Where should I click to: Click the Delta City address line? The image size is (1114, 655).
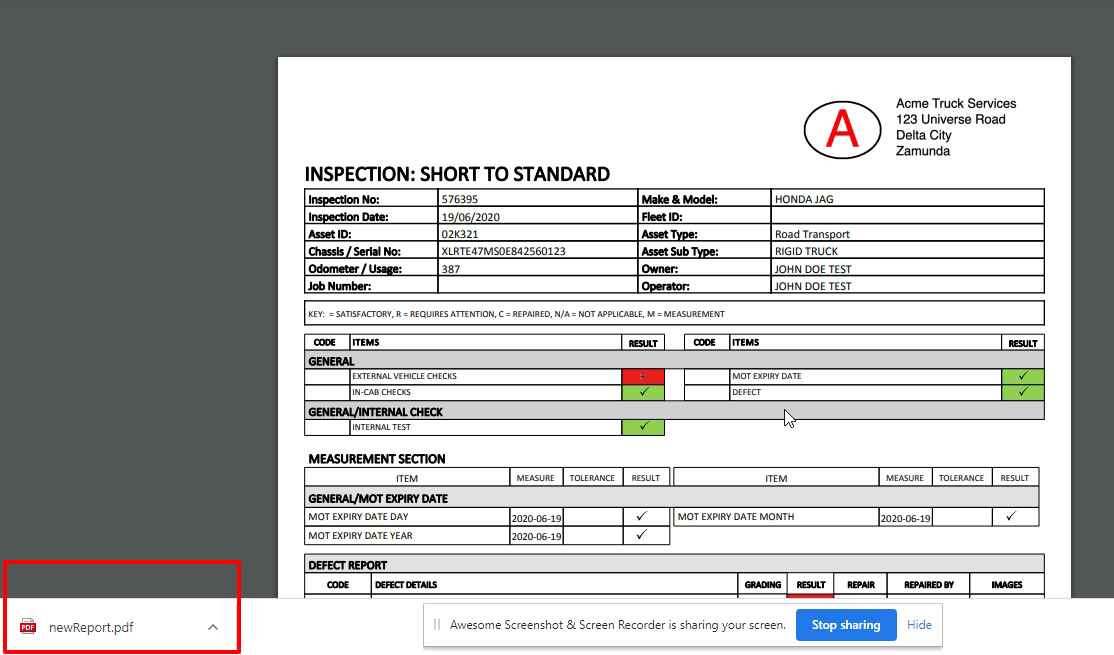coord(923,135)
